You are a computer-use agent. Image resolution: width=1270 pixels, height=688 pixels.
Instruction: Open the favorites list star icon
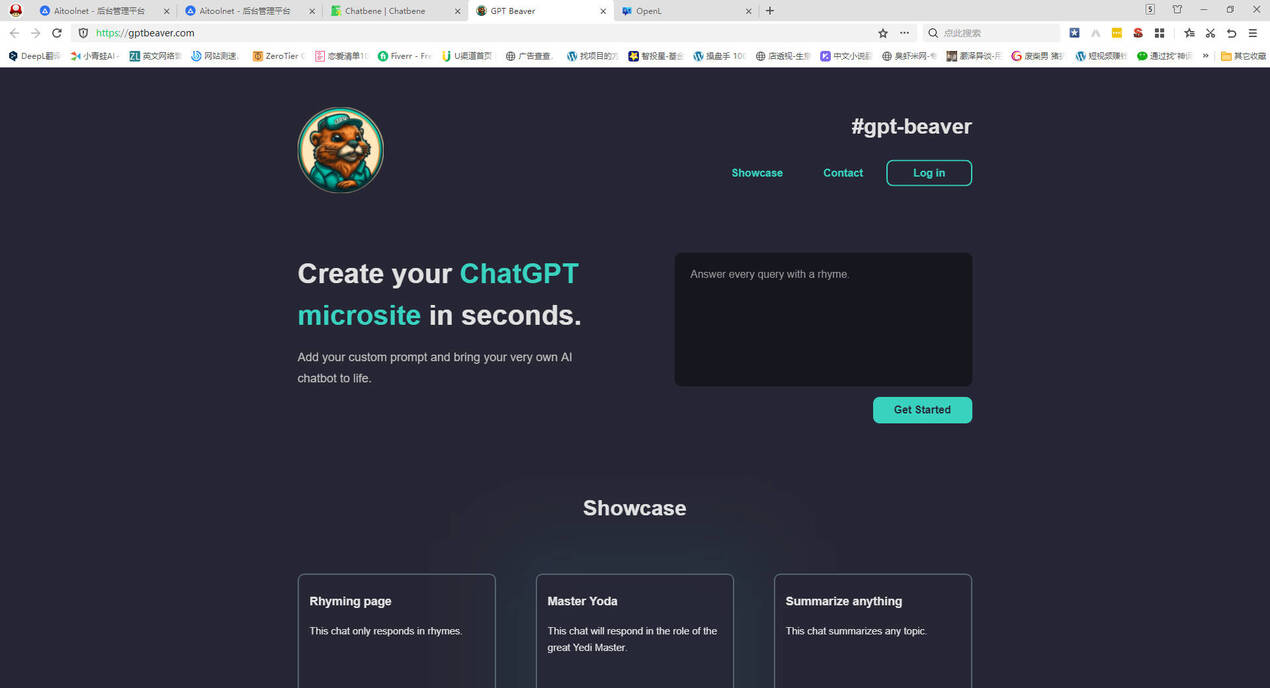[1189, 33]
